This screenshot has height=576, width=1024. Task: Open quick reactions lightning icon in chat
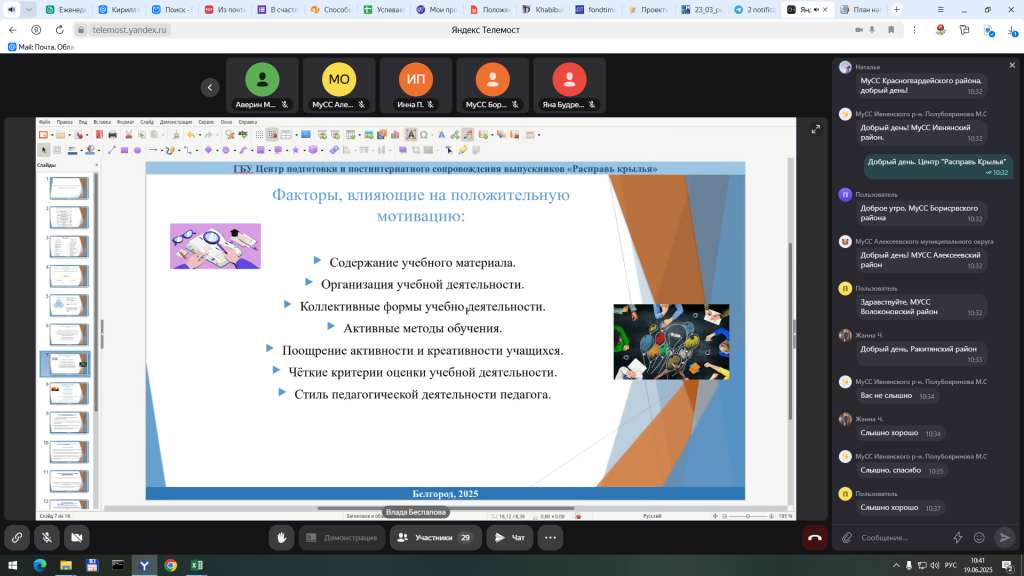pos(957,537)
